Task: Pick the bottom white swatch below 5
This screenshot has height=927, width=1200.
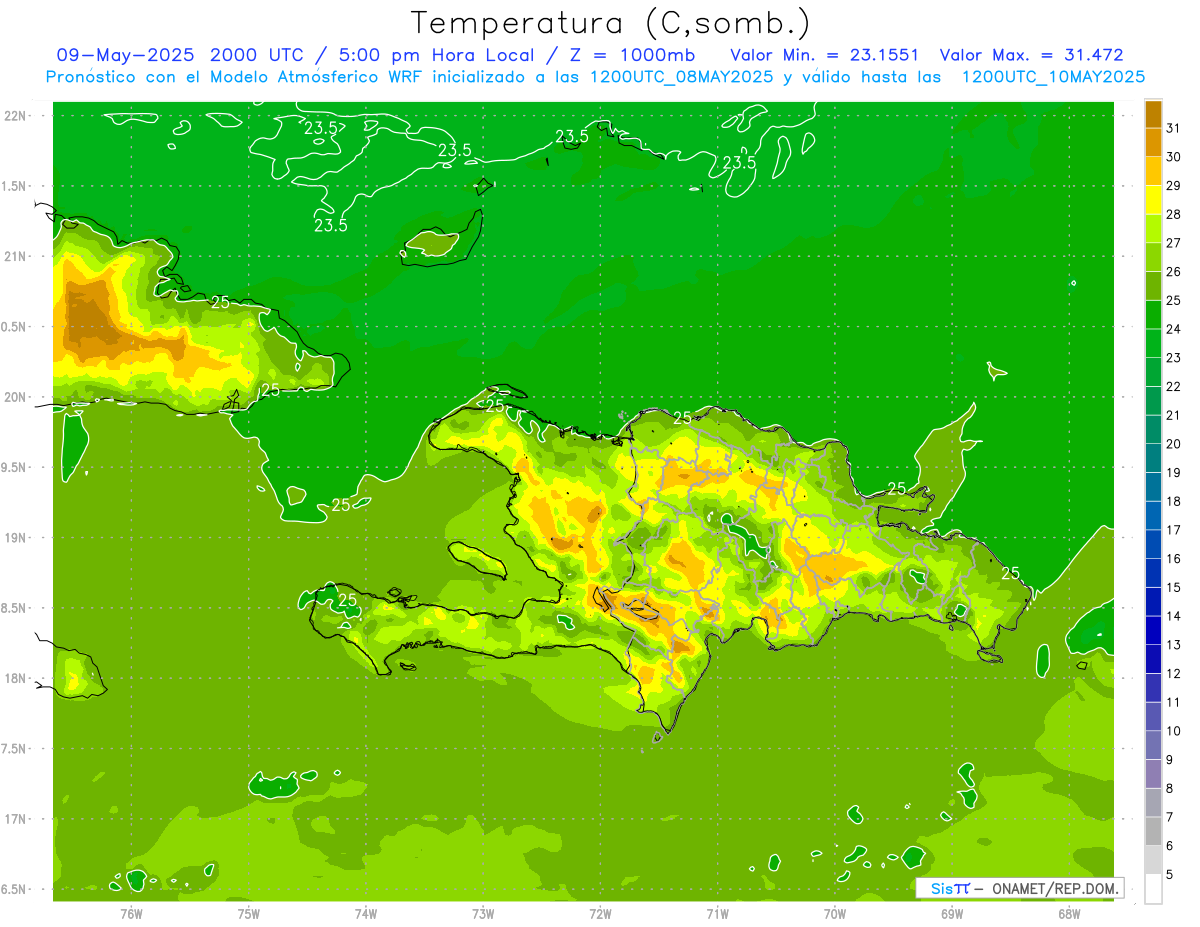Action: (1153, 889)
